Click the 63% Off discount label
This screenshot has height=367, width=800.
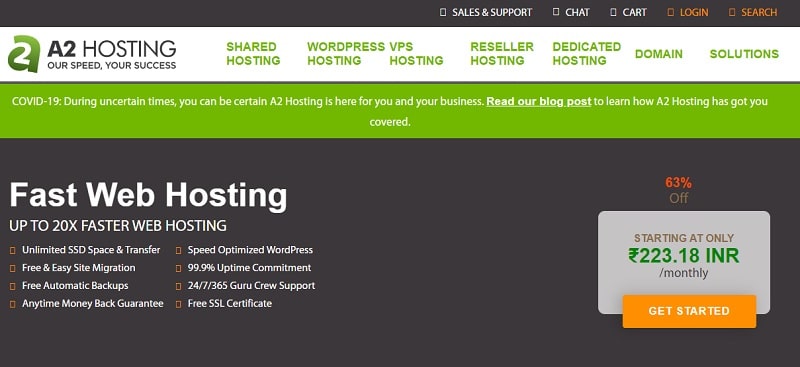pos(679,190)
